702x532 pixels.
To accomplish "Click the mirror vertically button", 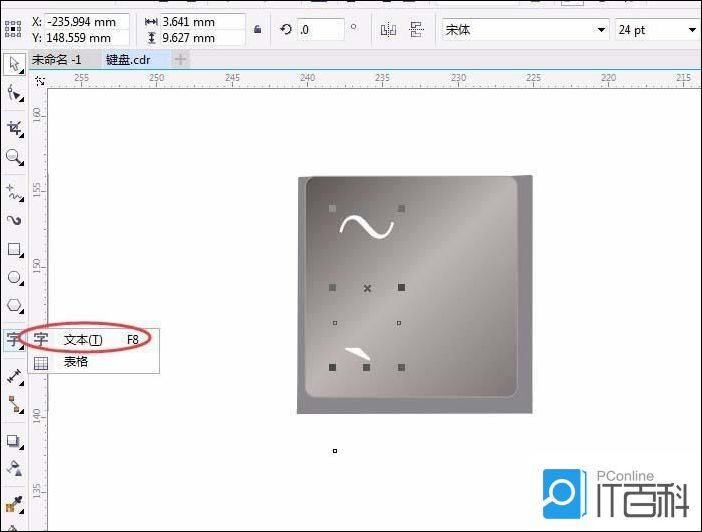I will pos(417,30).
